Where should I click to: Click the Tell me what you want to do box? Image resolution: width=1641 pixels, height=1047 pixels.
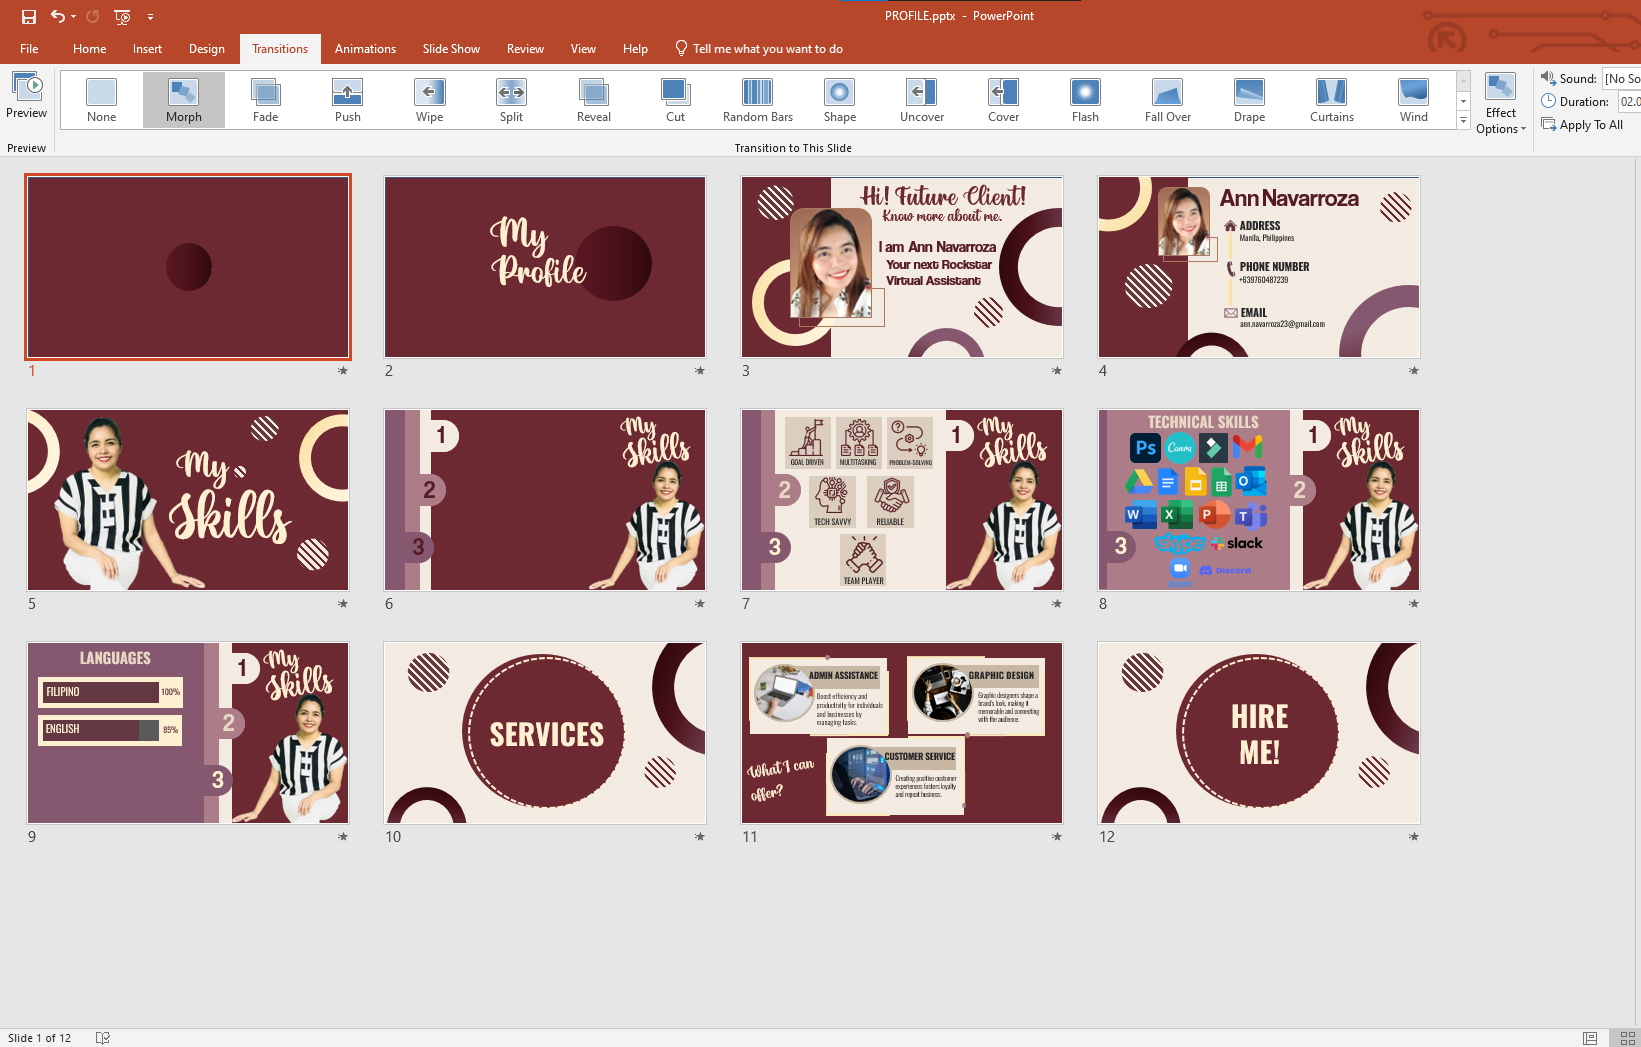click(x=759, y=49)
